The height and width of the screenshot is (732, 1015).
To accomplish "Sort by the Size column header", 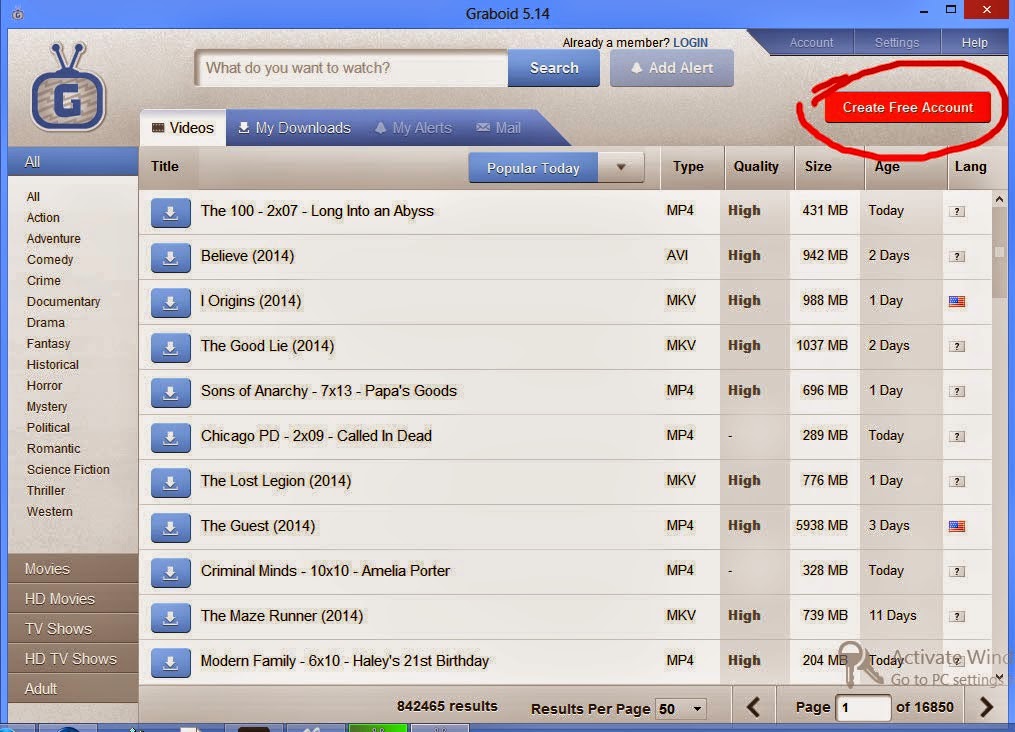I will (x=818, y=166).
